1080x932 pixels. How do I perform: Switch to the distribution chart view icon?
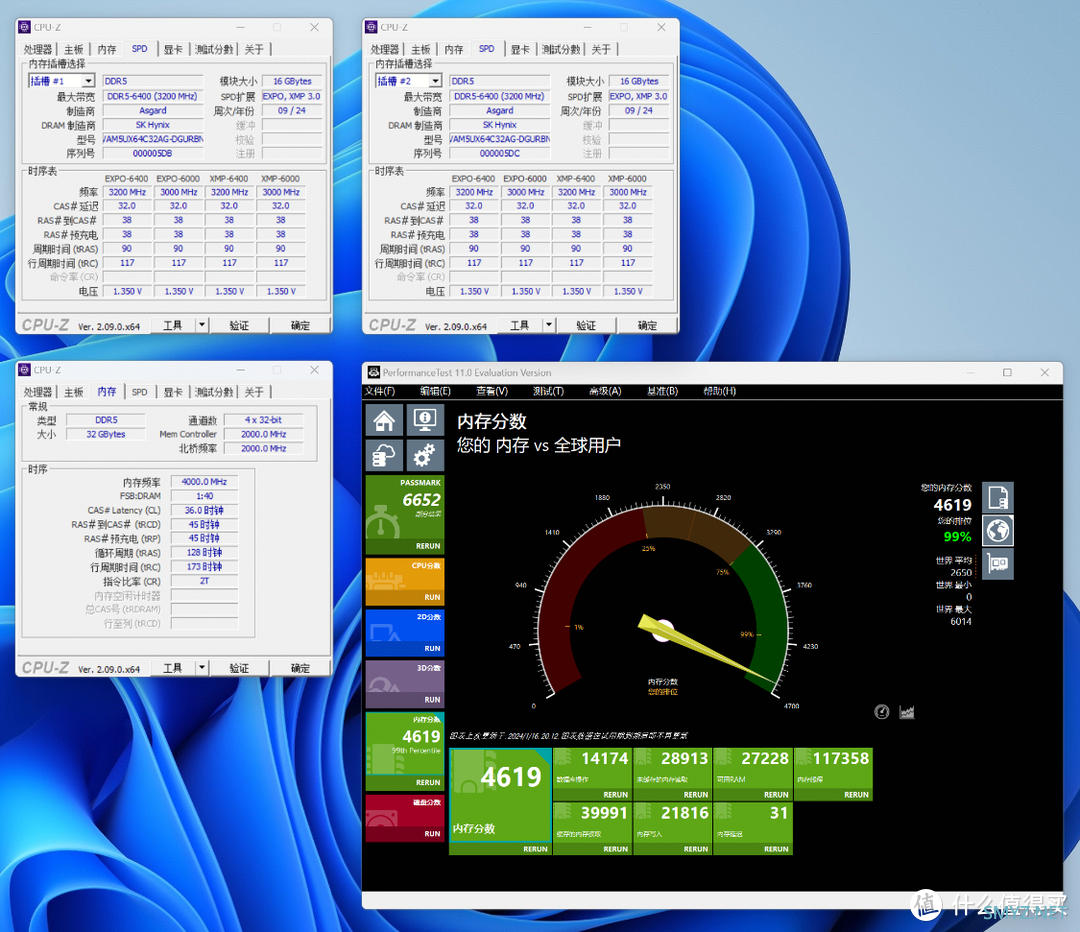click(906, 712)
